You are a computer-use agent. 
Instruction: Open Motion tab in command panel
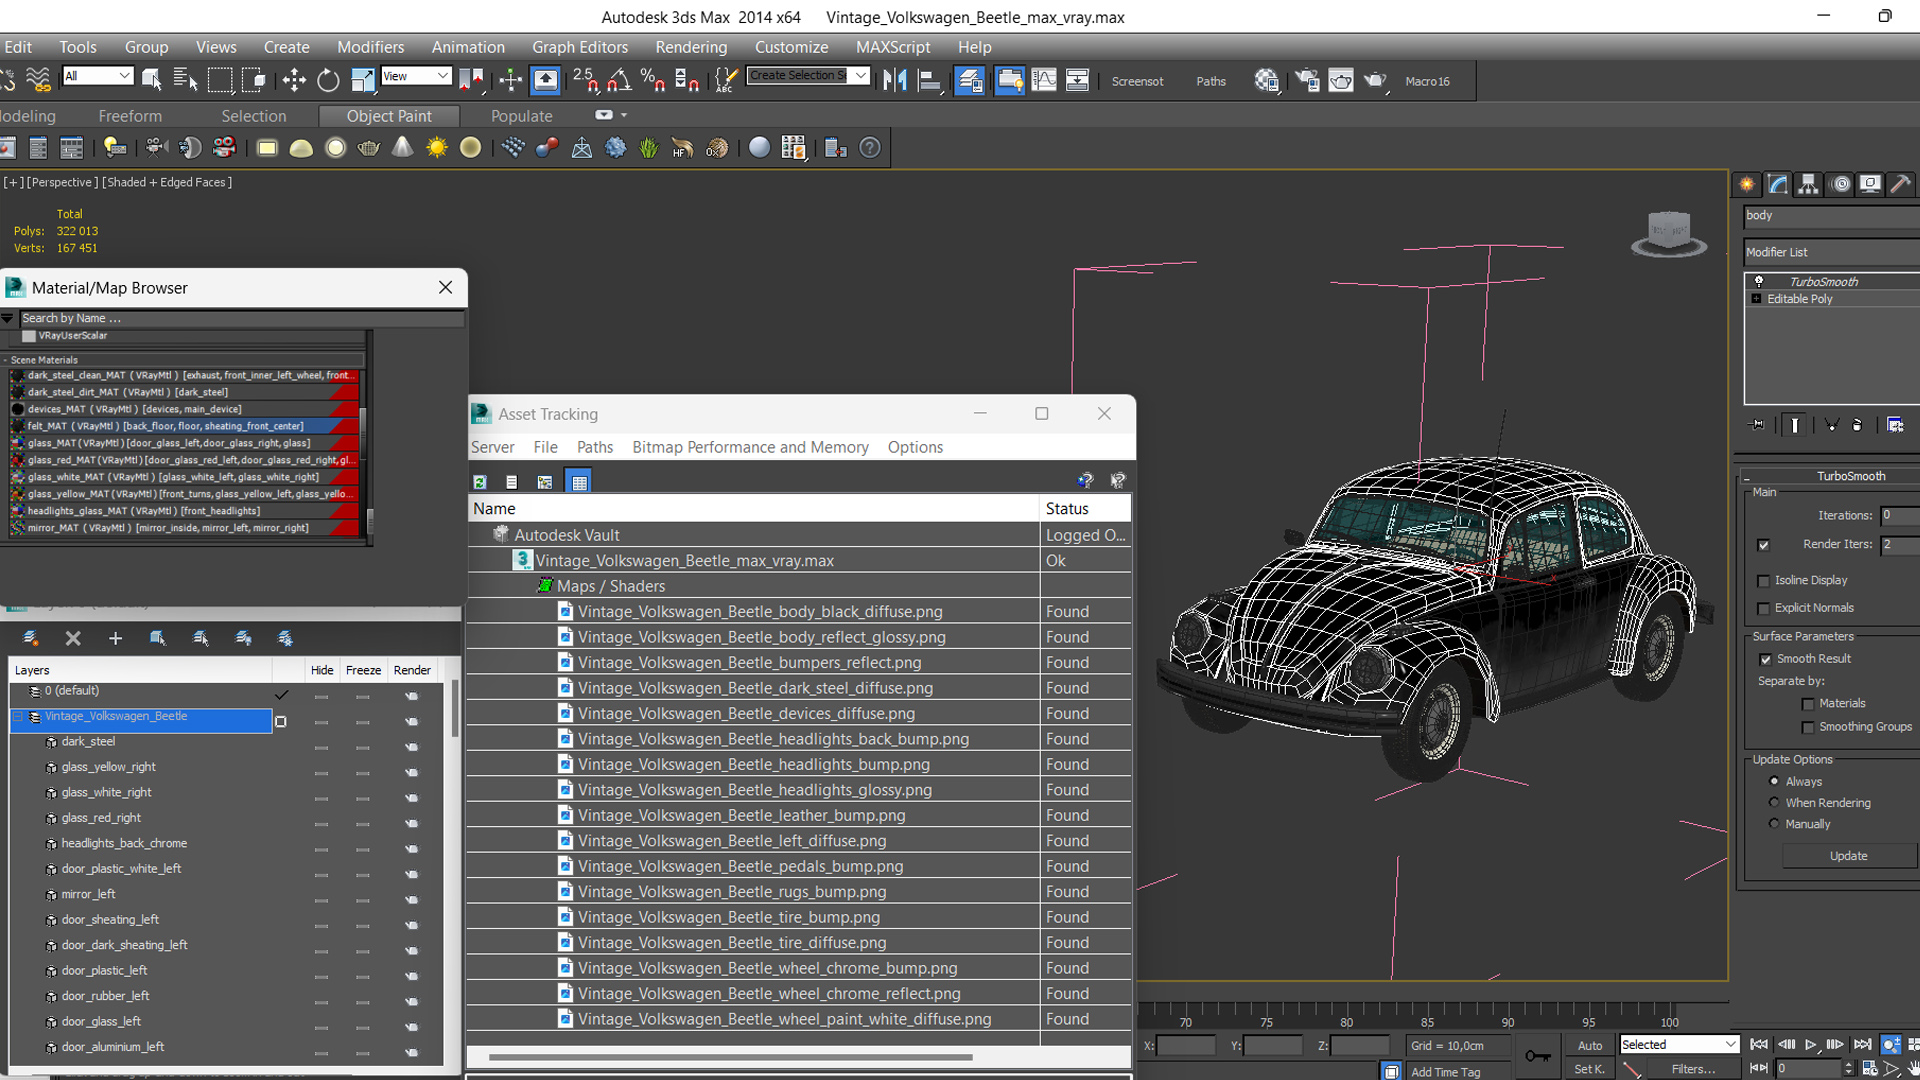pyautogui.click(x=1840, y=184)
